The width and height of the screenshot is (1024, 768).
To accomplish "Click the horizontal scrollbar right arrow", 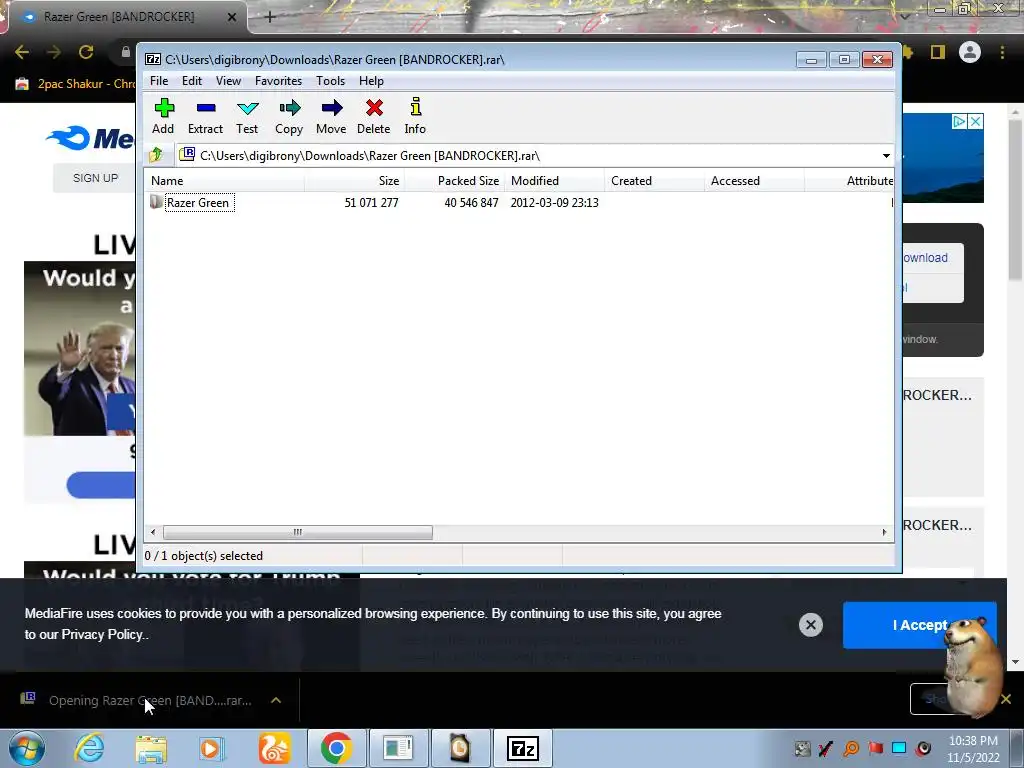I will pos(884,532).
